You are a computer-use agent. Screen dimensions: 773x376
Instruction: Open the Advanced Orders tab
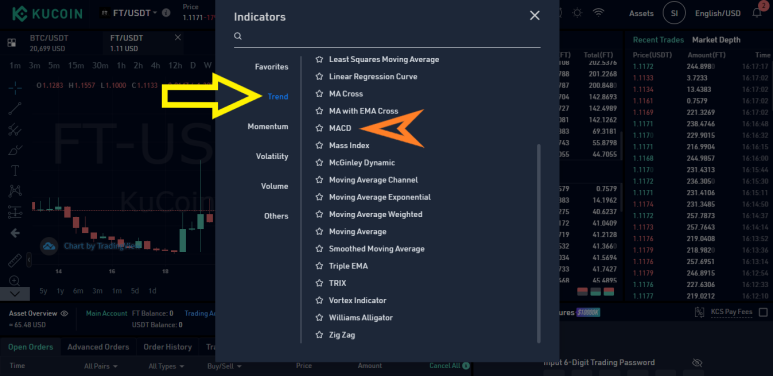click(98, 347)
